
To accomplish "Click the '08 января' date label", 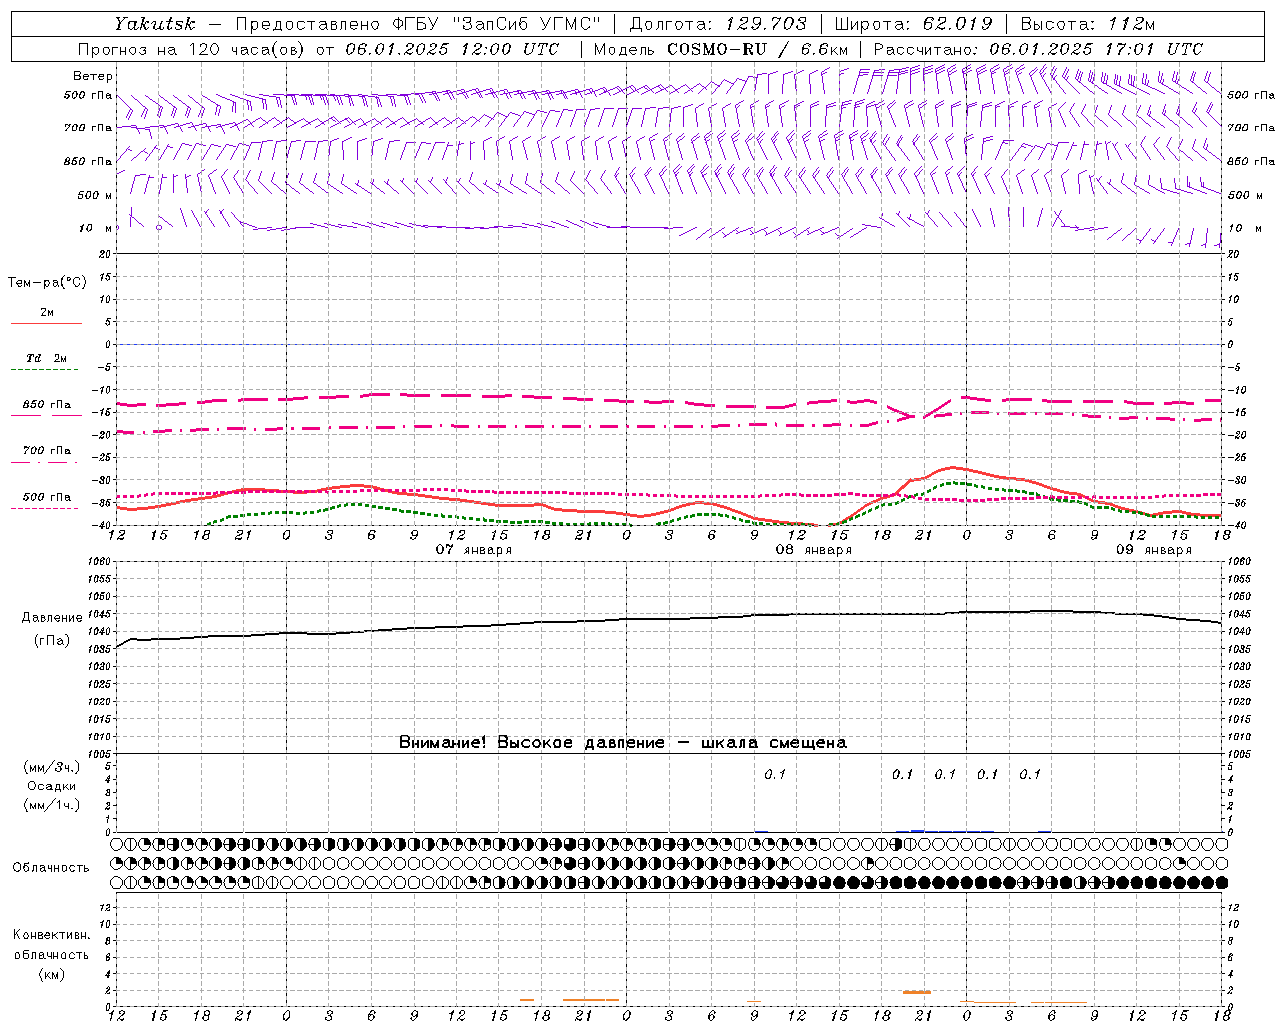I will [x=814, y=550].
